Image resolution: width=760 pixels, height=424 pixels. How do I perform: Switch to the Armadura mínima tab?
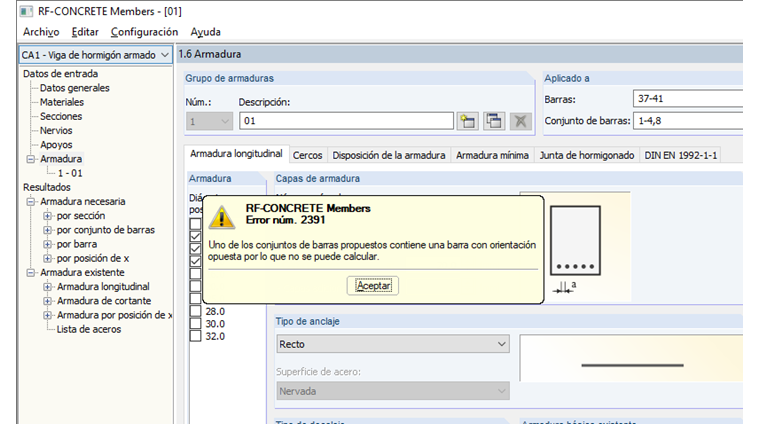point(492,155)
